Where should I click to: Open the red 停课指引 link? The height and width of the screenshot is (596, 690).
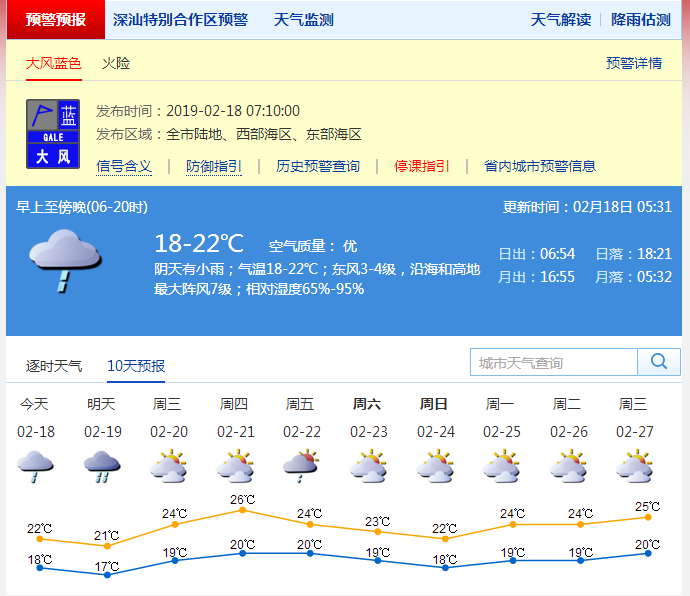tap(421, 166)
